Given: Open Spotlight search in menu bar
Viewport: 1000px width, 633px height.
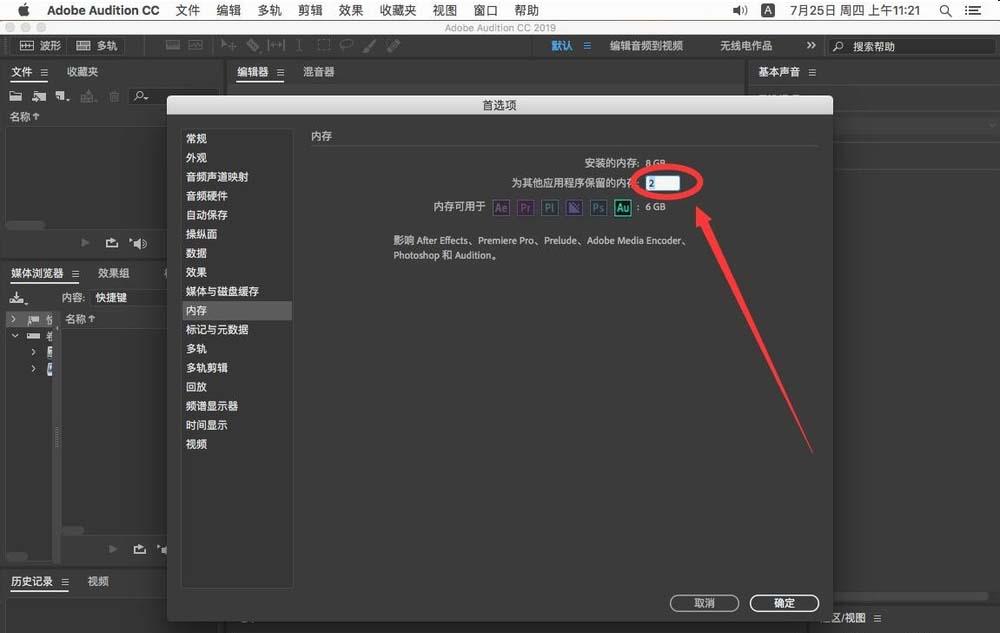Looking at the screenshot, I should pos(945,10).
